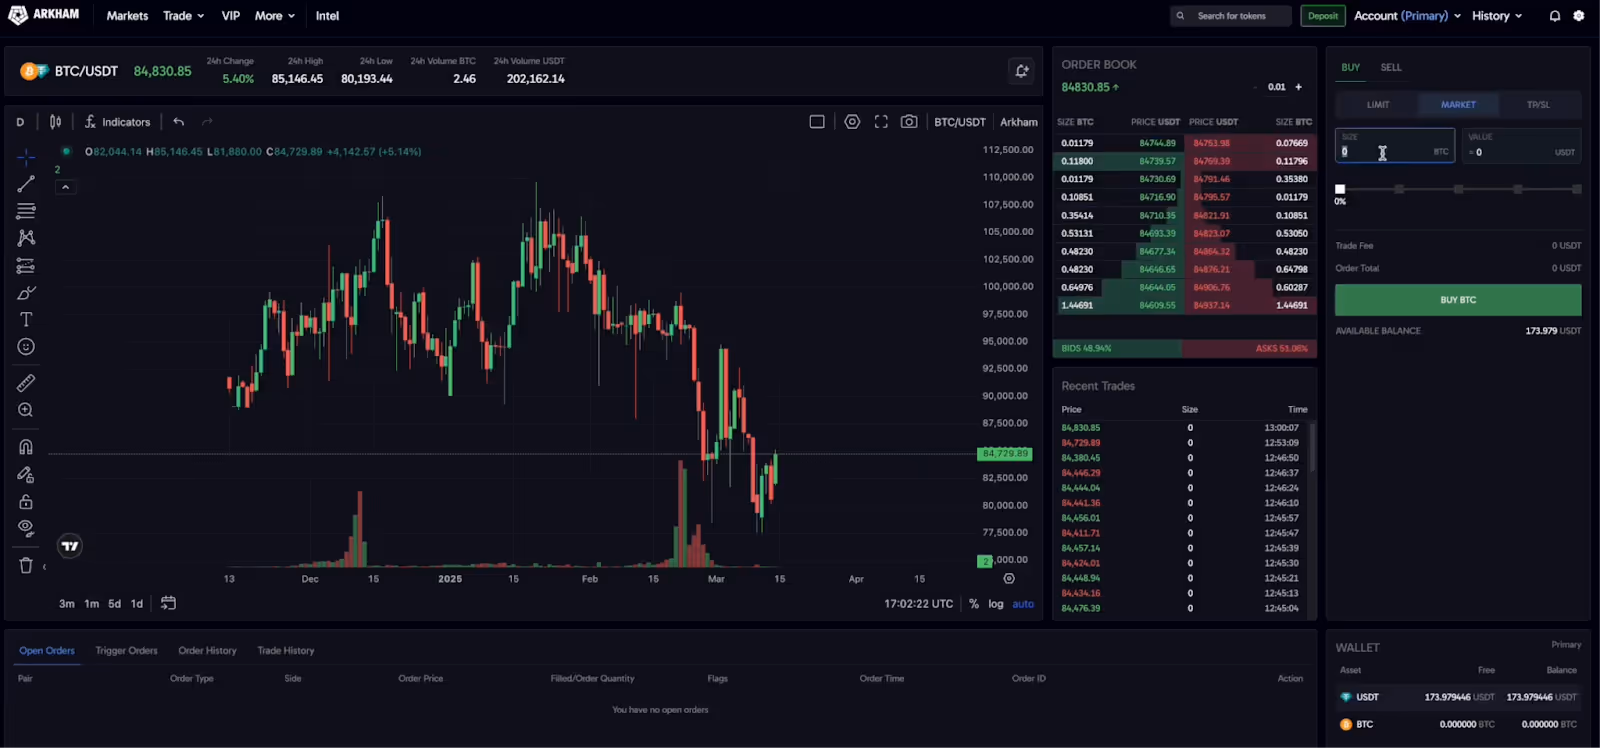Toggle log scale on chart
This screenshot has height=748, width=1600.
pyautogui.click(x=996, y=604)
